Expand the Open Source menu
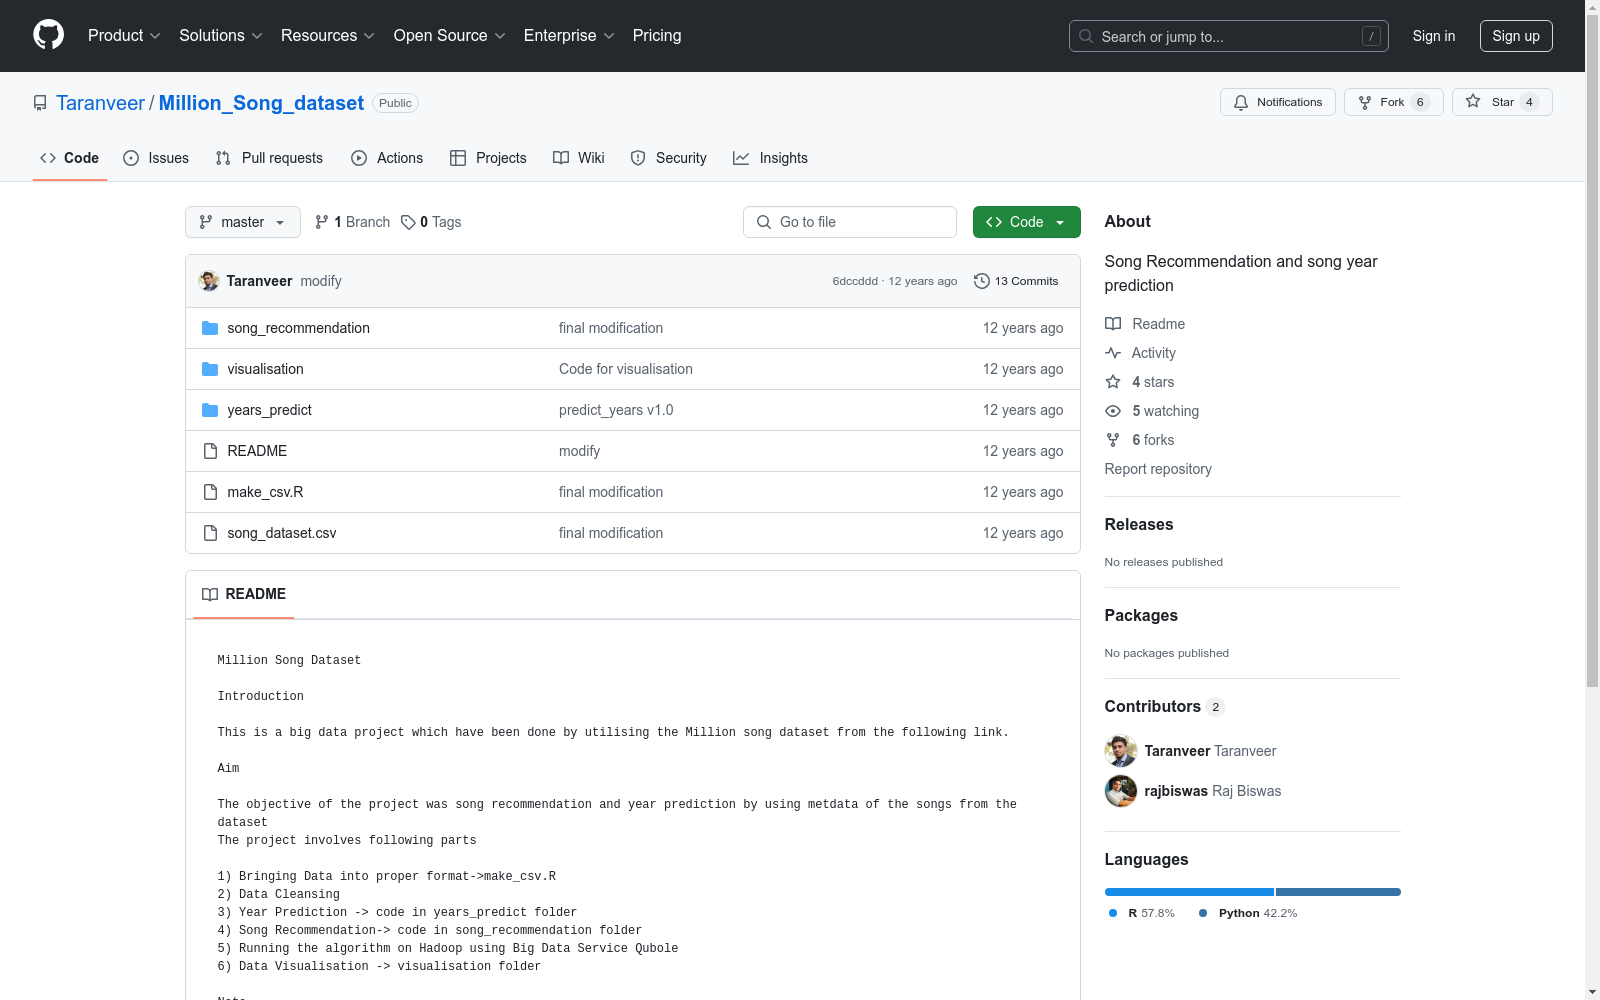The image size is (1600, 1000). click(x=449, y=35)
